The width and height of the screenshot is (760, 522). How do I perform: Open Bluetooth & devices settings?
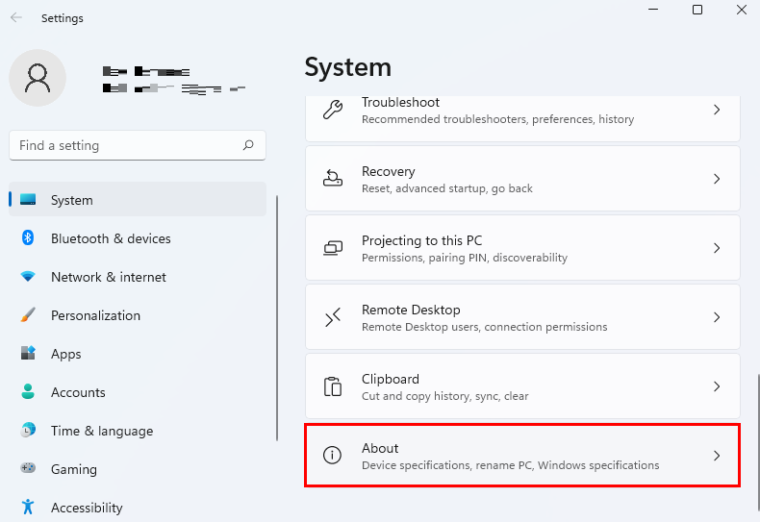[x=137, y=238]
